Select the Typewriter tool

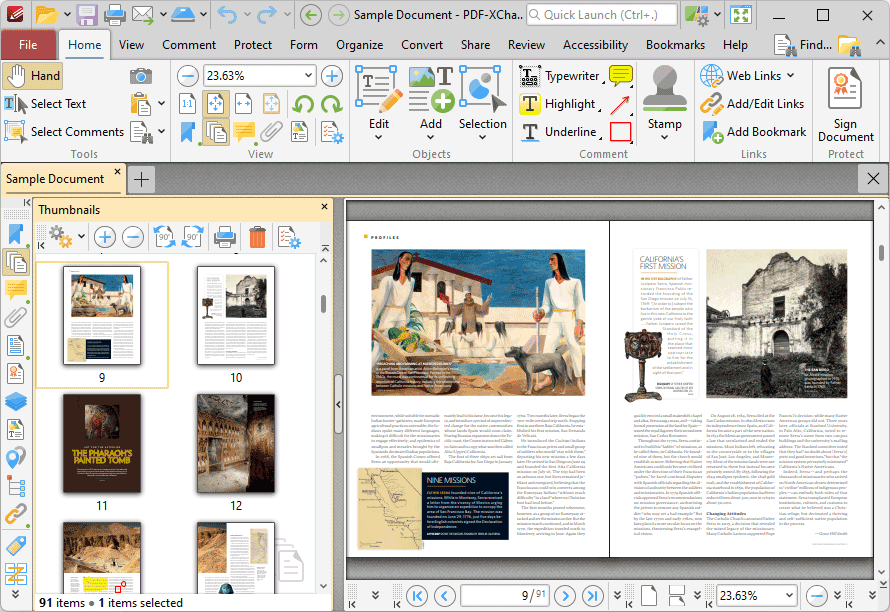pos(560,76)
